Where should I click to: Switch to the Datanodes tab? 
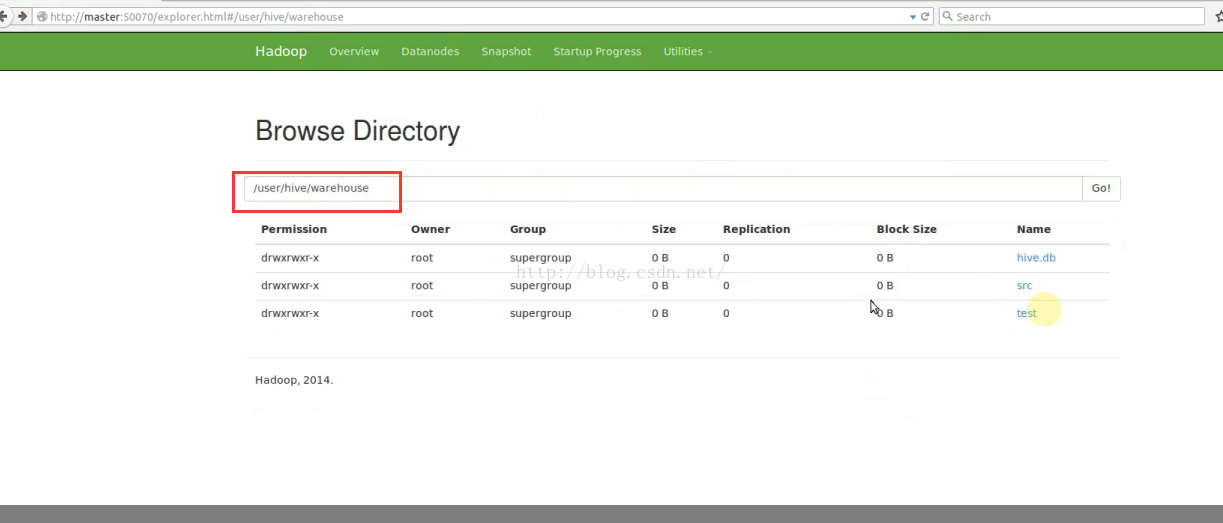click(430, 51)
